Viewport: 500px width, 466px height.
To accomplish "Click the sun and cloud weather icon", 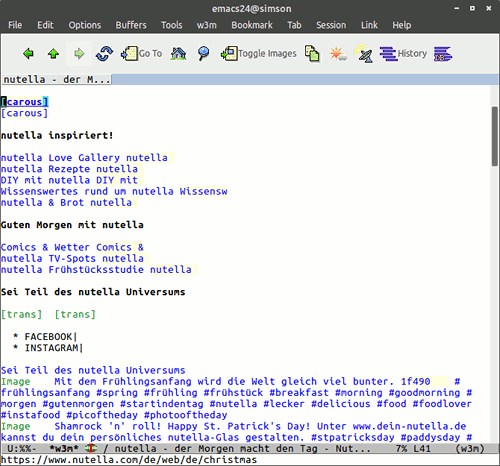I will click(338, 53).
